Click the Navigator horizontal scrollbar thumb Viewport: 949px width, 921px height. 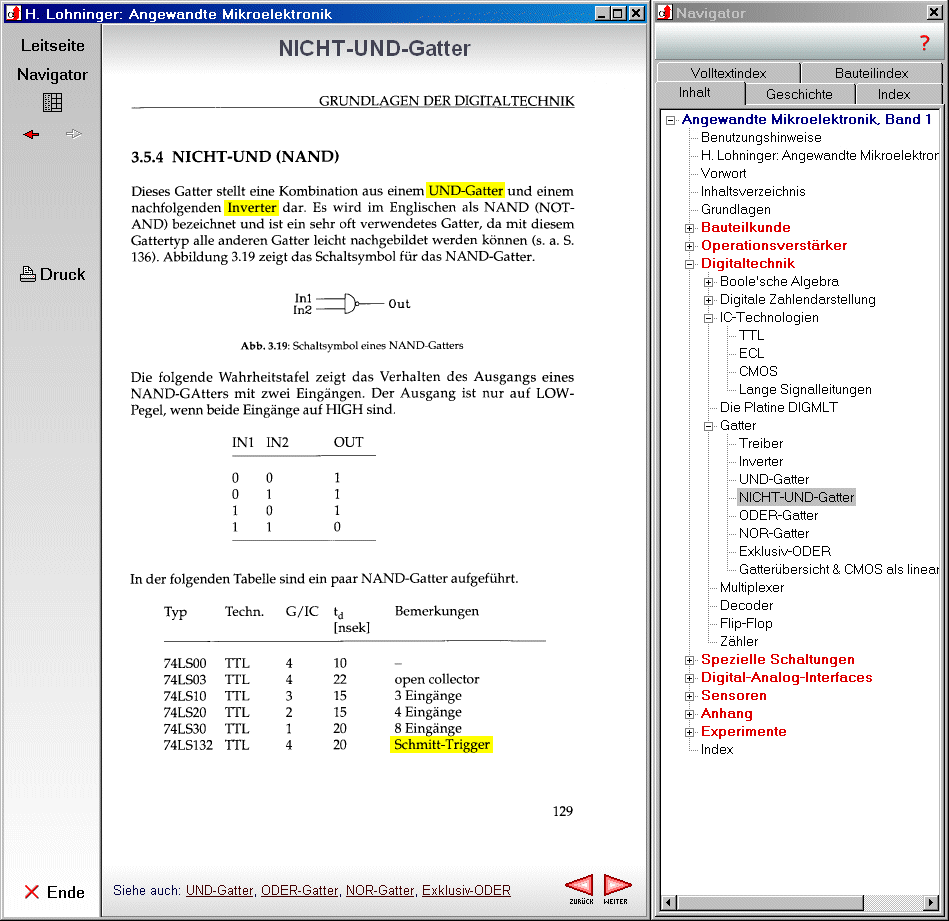[x=769, y=903]
